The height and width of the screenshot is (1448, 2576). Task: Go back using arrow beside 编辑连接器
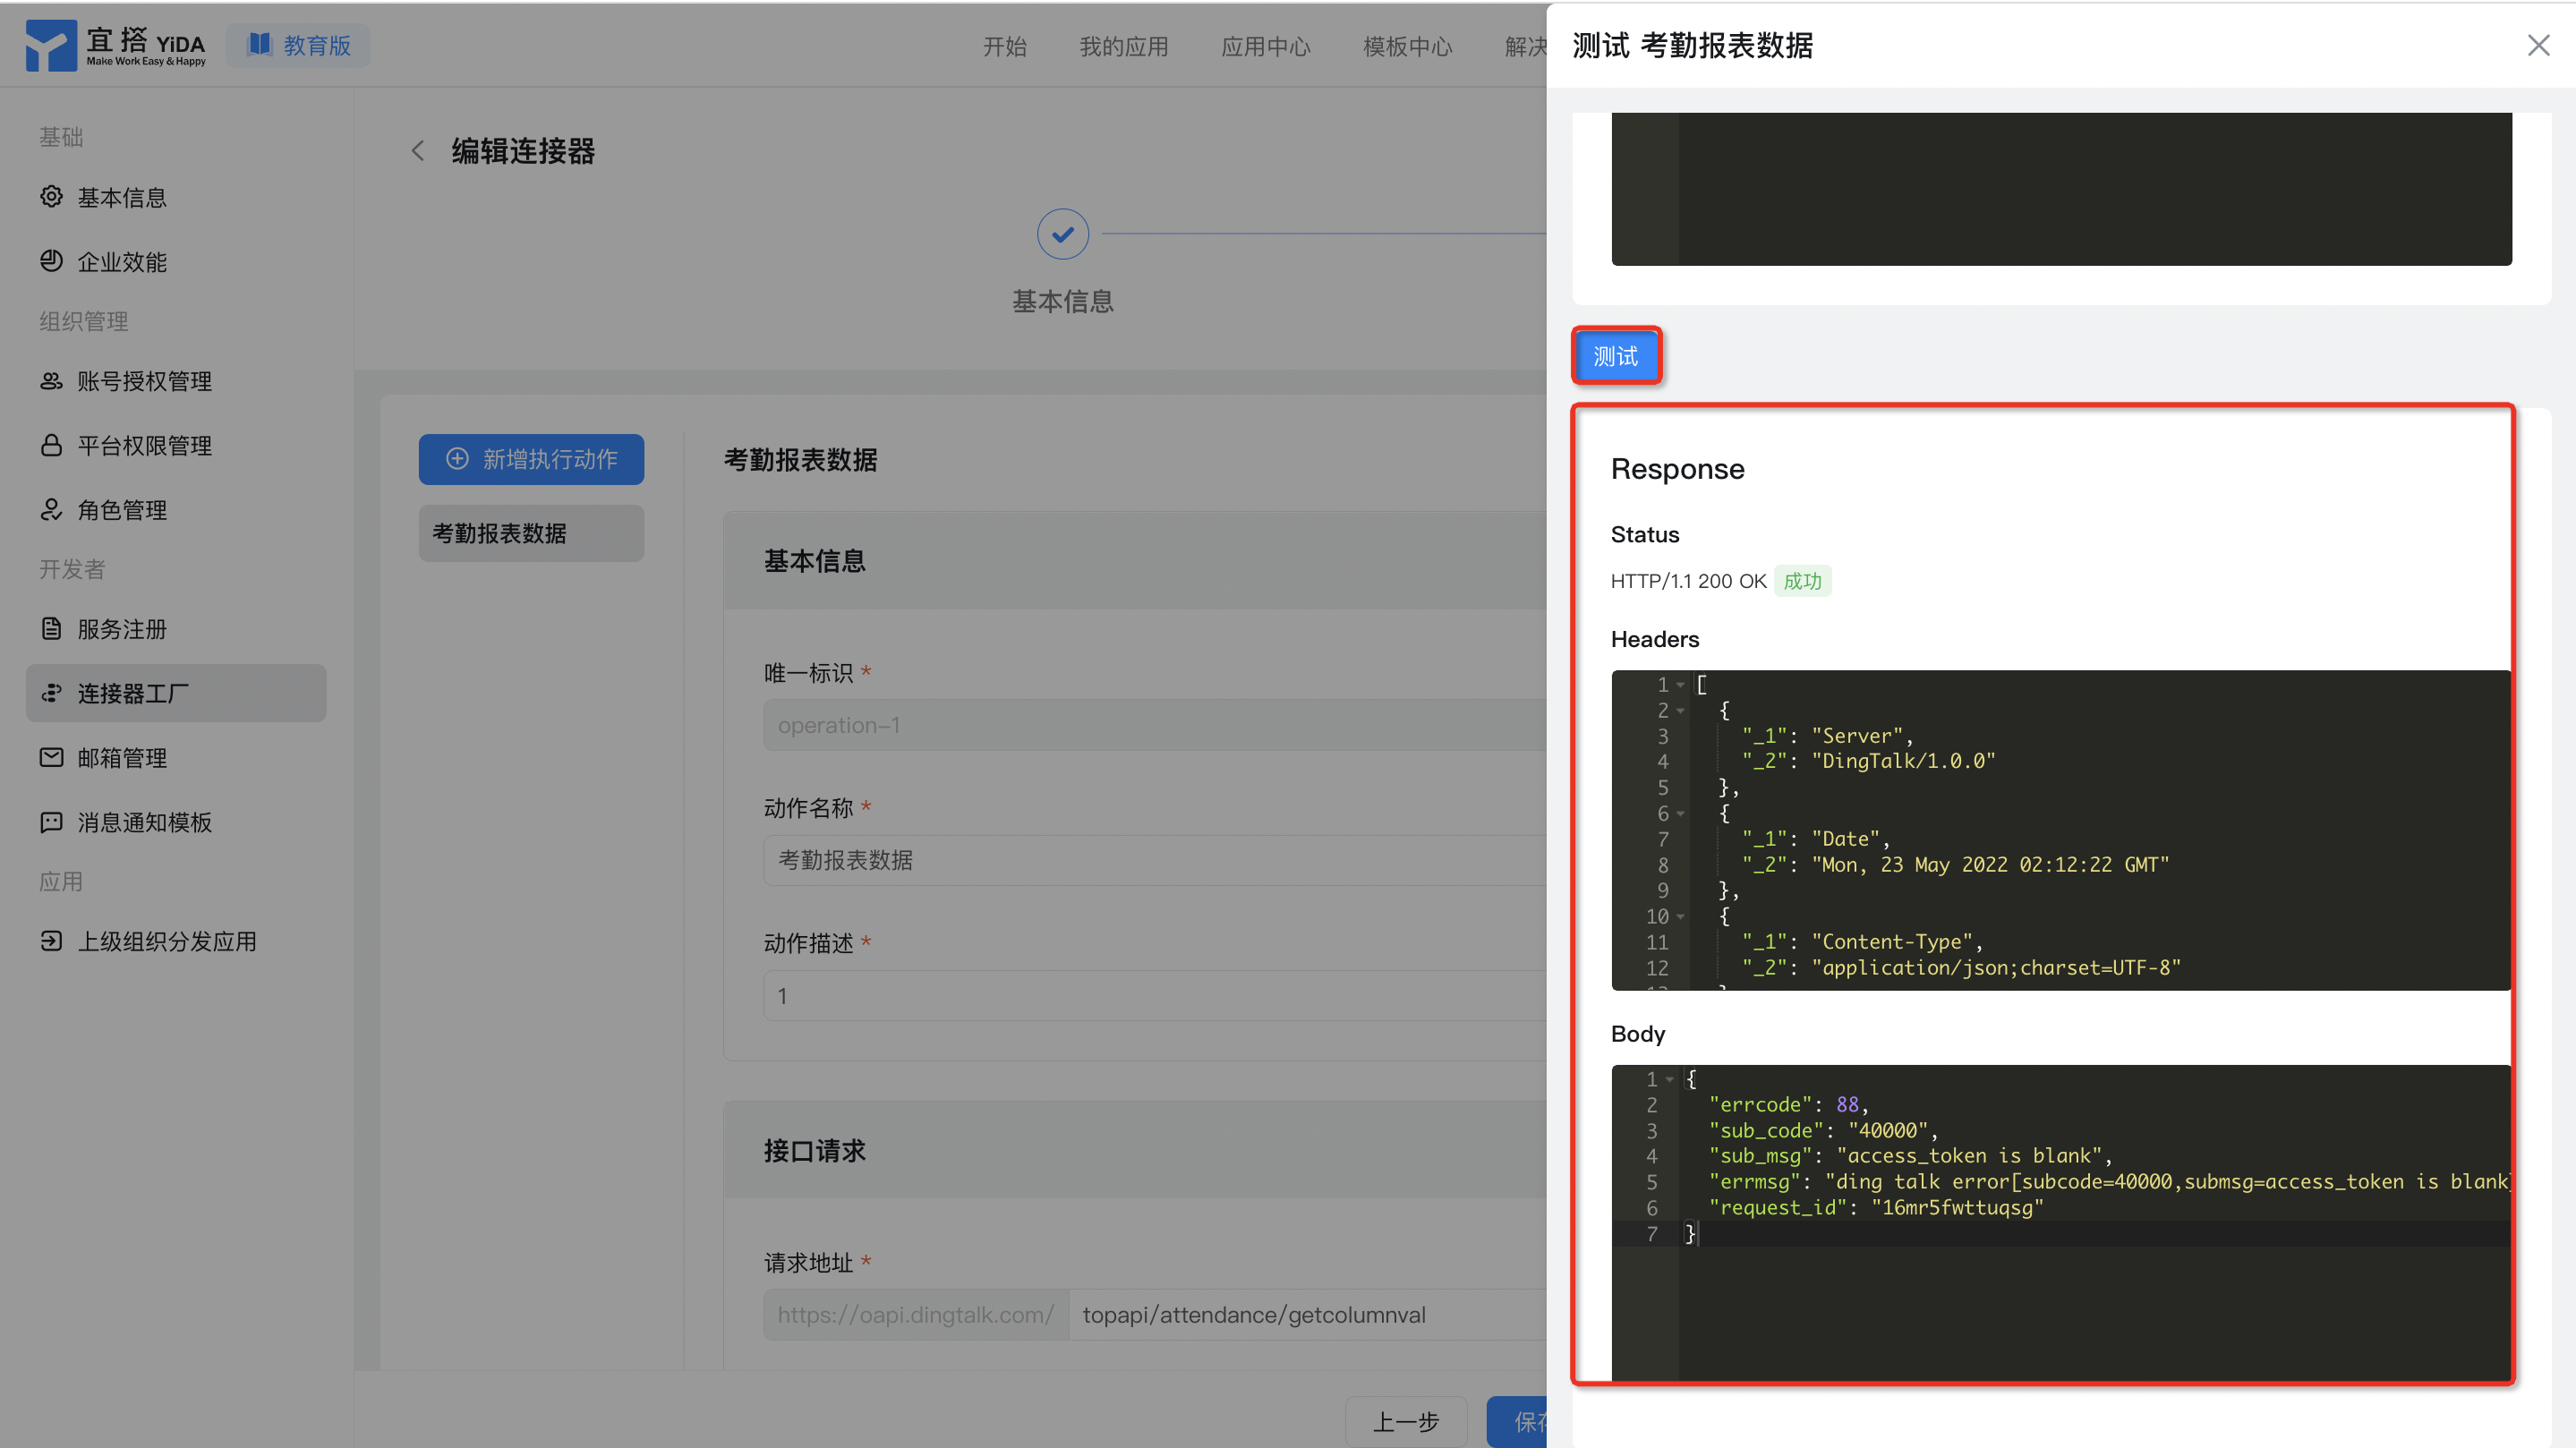(418, 151)
